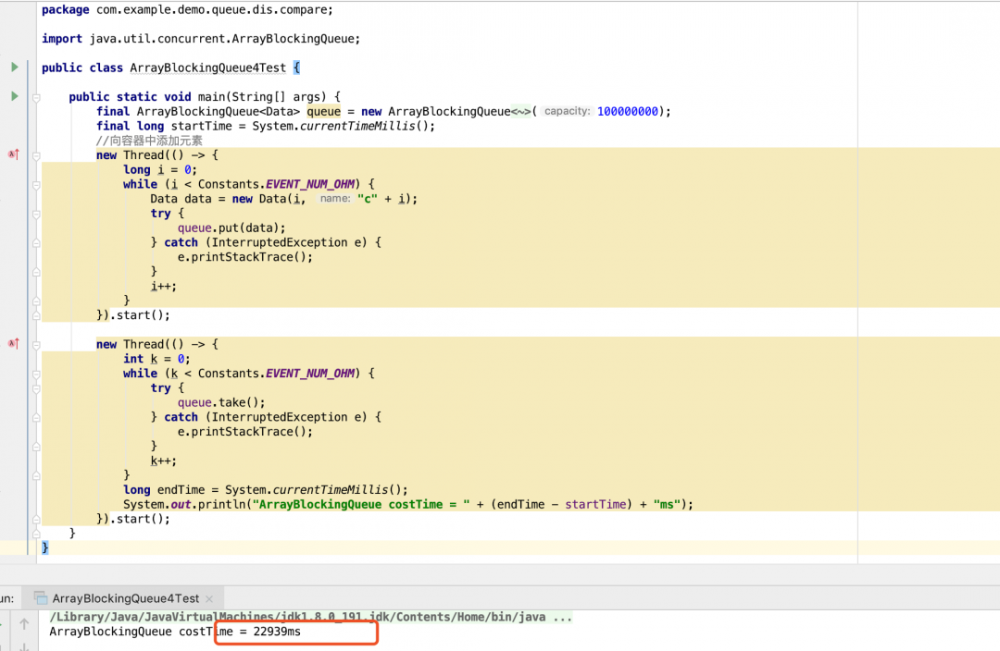Click the "c" string literal in new Data
1000x651 pixels.
pyautogui.click(x=367, y=199)
